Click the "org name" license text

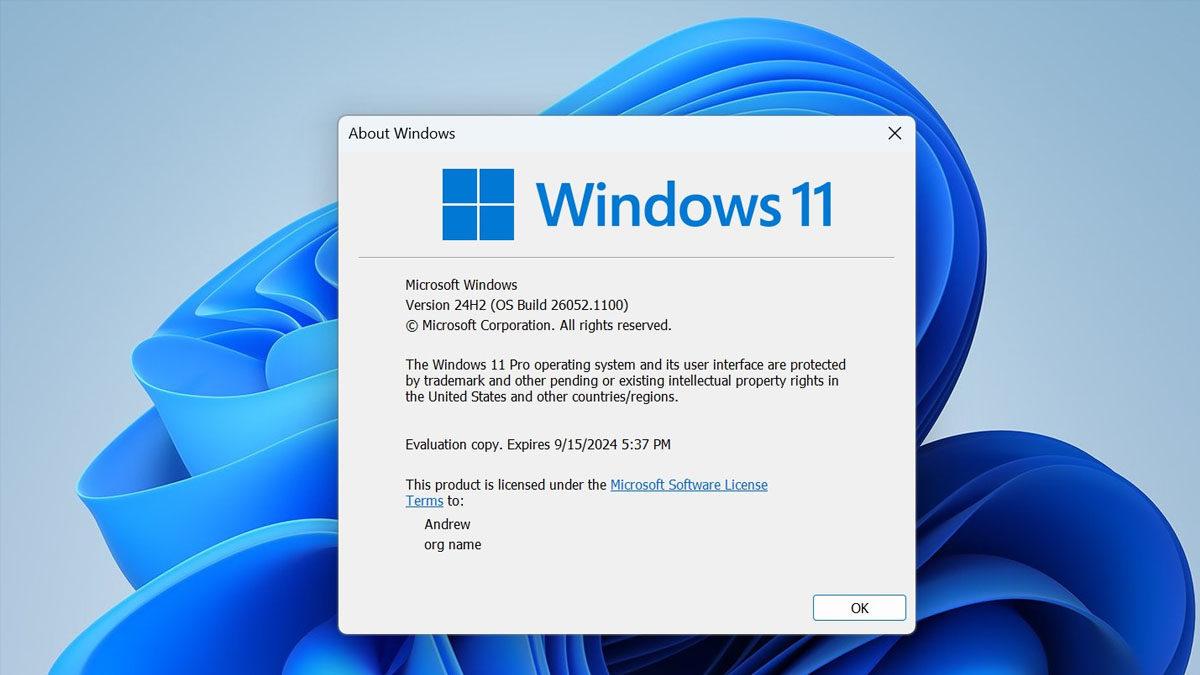click(x=452, y=544)
